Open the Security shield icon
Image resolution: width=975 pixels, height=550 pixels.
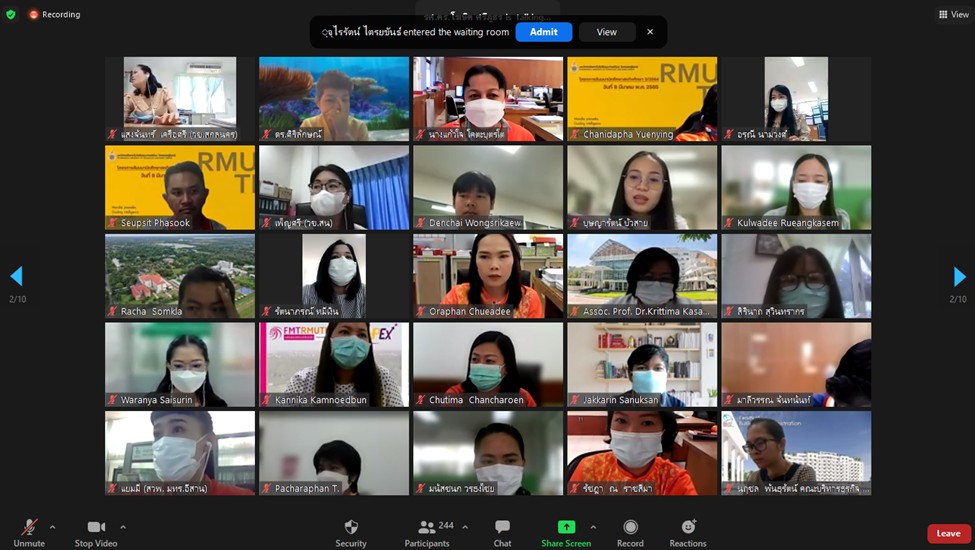coord(351,528)
